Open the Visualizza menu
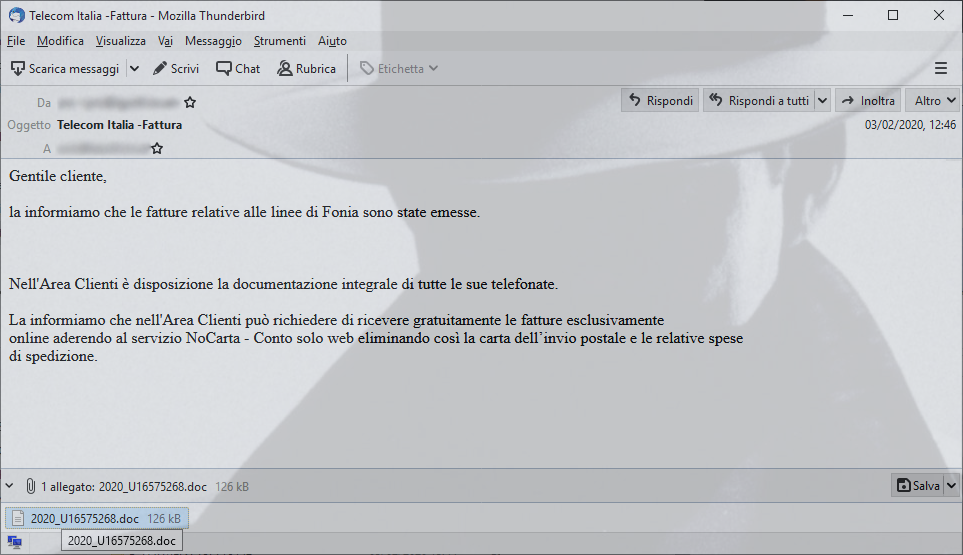 [120, 41]
